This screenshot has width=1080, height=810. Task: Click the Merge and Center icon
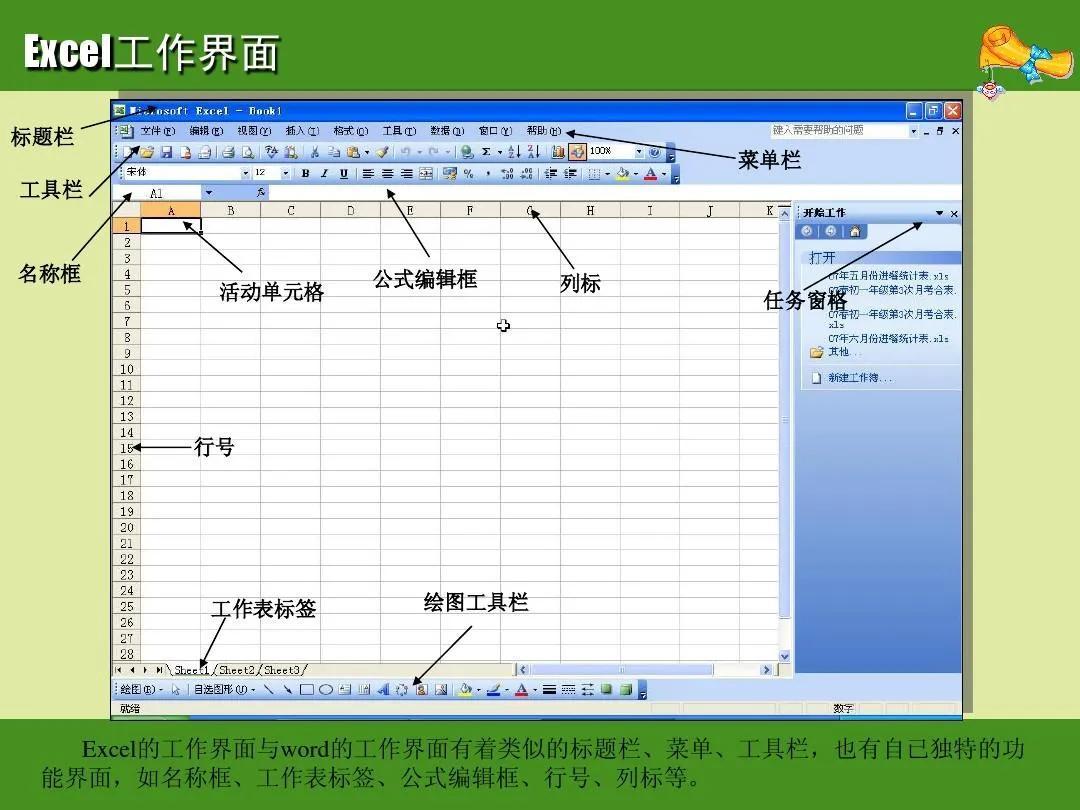tap(426, 174)
